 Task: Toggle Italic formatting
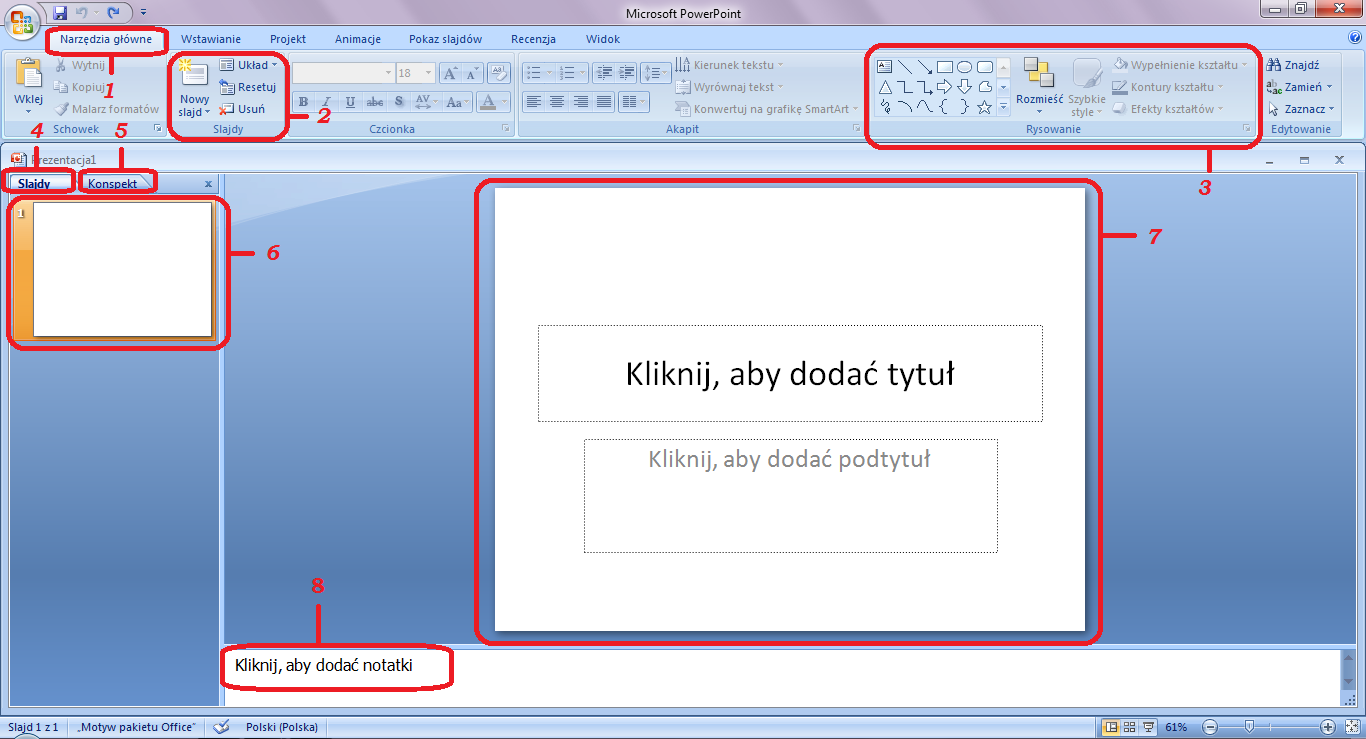(327, 102)
